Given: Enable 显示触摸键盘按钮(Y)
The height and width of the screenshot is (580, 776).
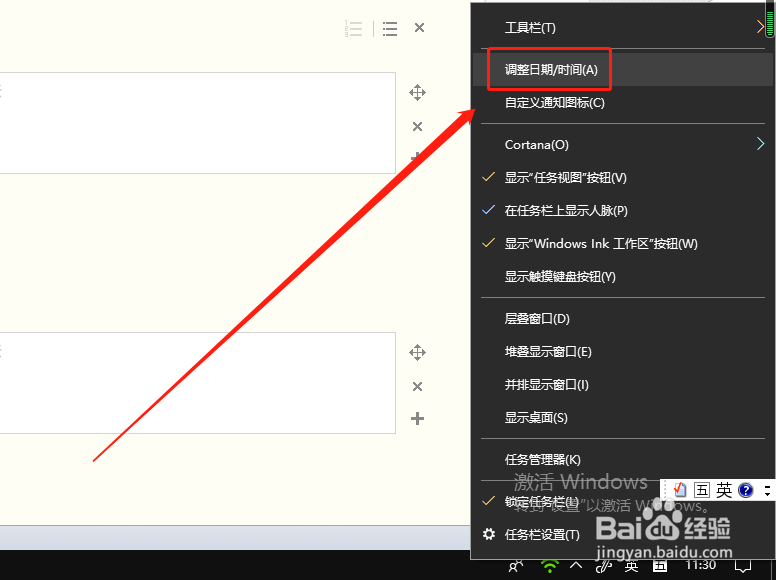Looking at the screenshot, I should [623, 277].
